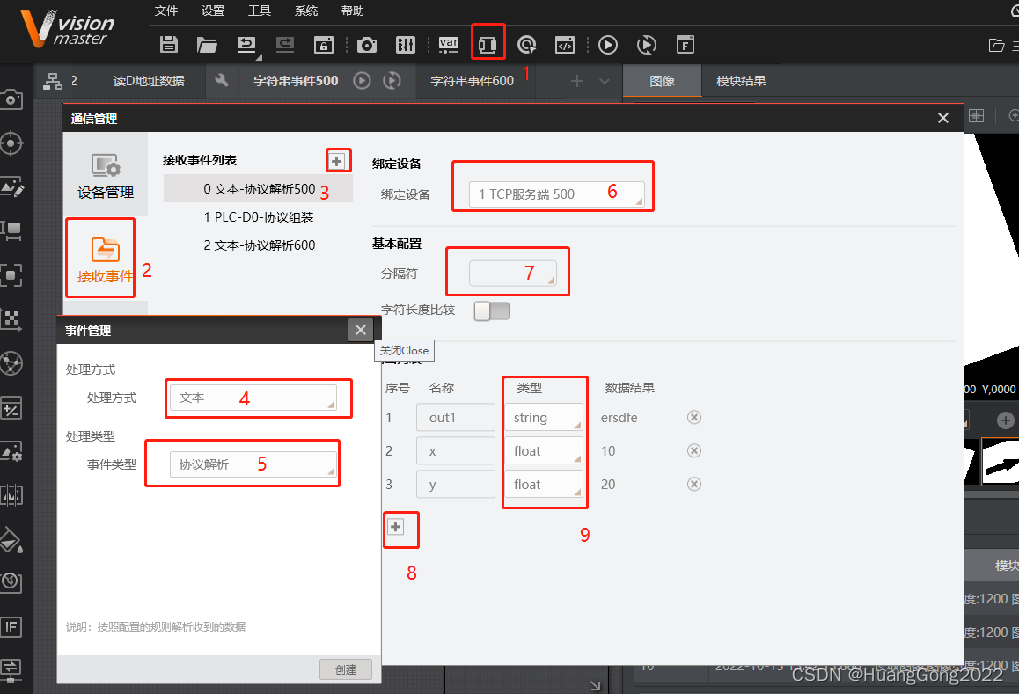The width and height of the screenshot is (1019, 695).
Task: Add a new receive event
Action: click(x=337, y=161)
